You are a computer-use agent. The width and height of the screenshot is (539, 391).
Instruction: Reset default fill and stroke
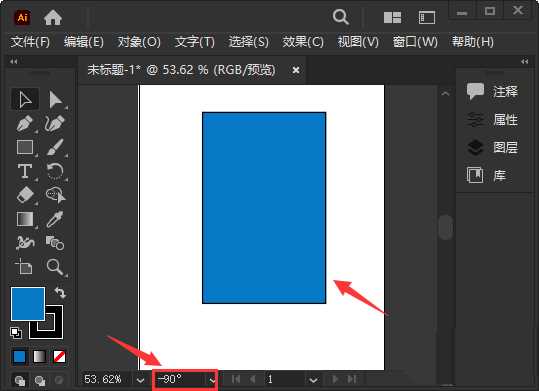[16, 333]
